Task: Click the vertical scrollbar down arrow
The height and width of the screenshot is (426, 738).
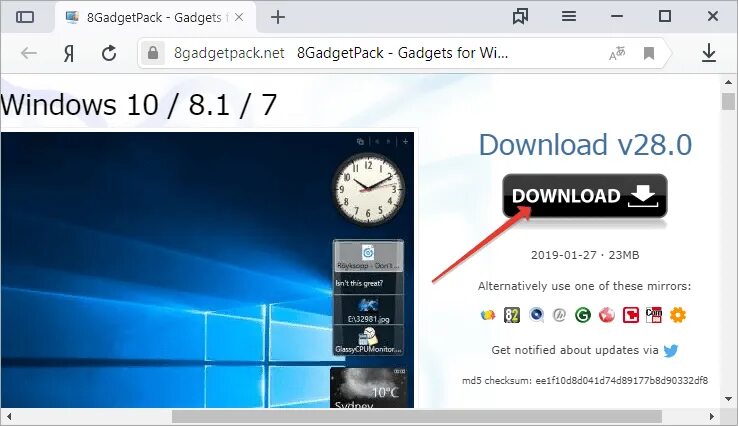Action: (728, 399)
